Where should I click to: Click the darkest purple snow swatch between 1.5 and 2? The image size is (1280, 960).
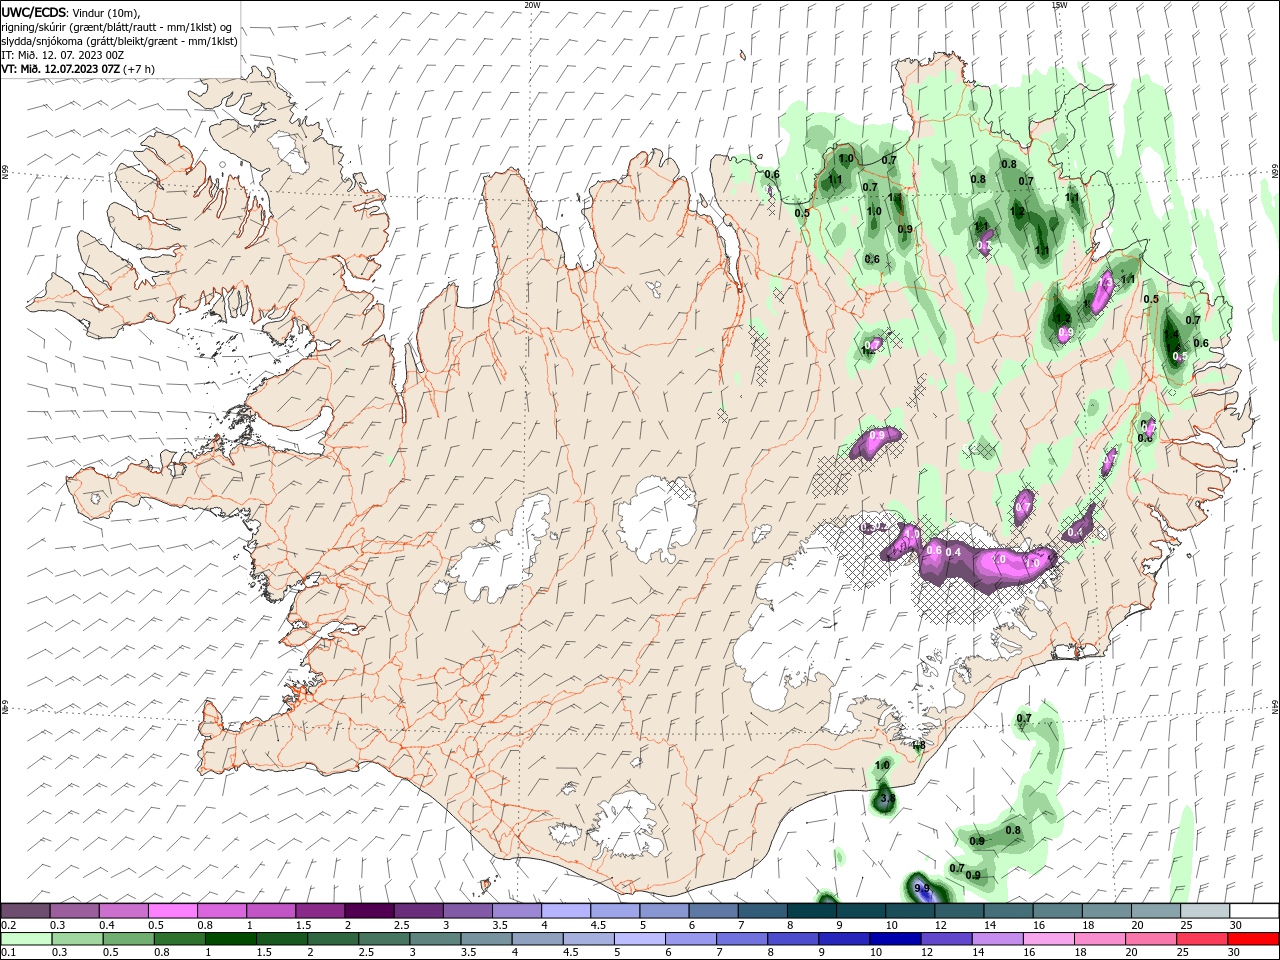coord(368,911)
